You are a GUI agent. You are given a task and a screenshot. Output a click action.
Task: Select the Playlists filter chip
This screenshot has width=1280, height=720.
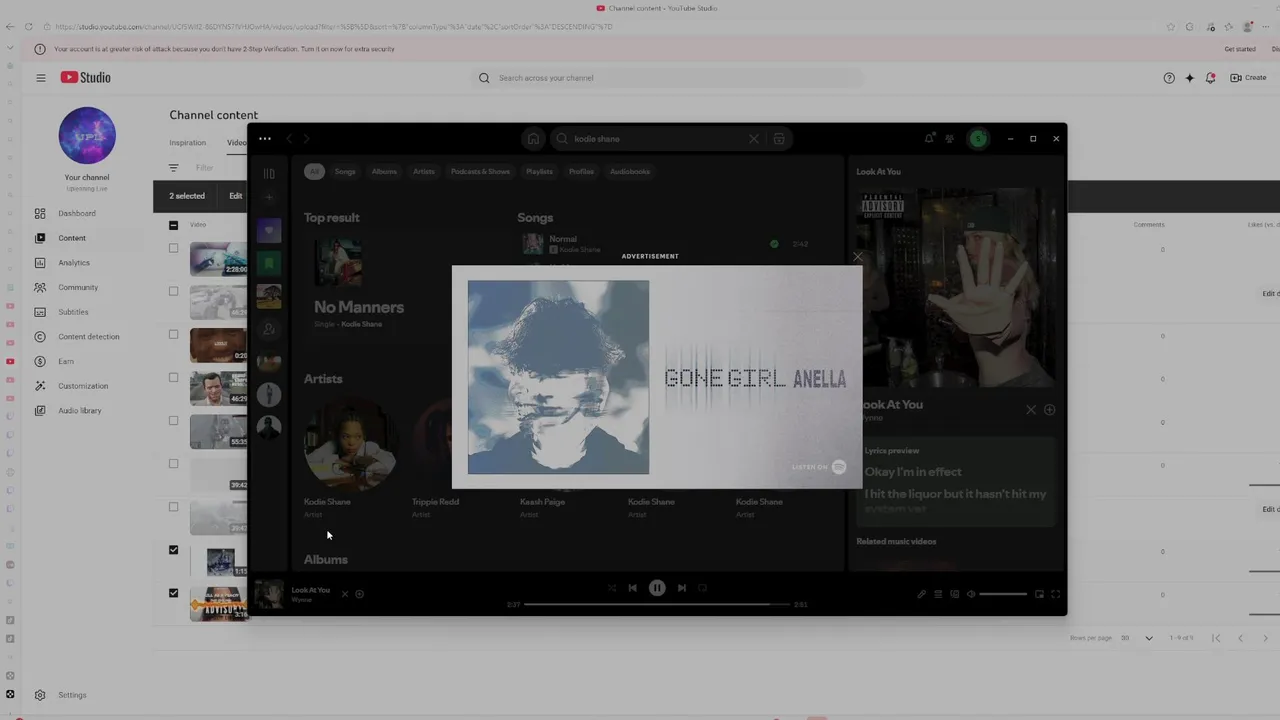(539, 171)
